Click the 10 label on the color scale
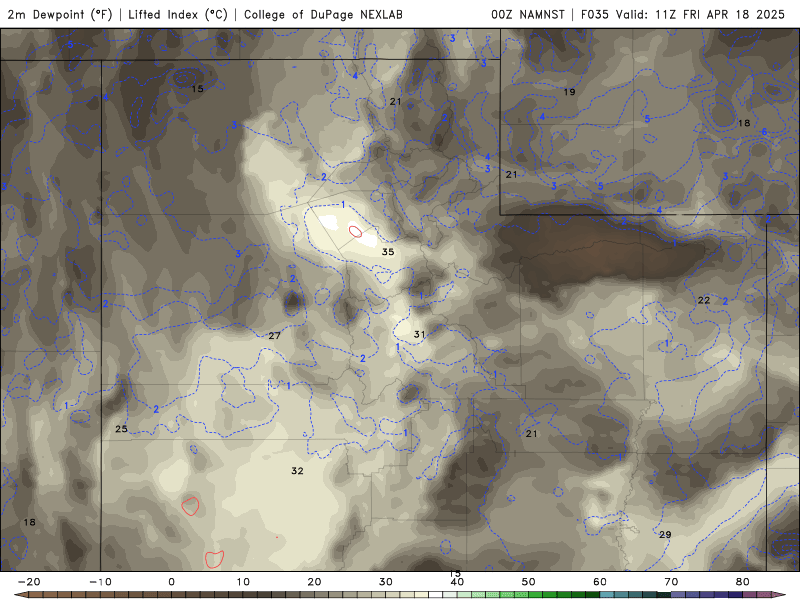Image resolution: width=800 pixels, height=600 pixels. (x=243, y=582)
